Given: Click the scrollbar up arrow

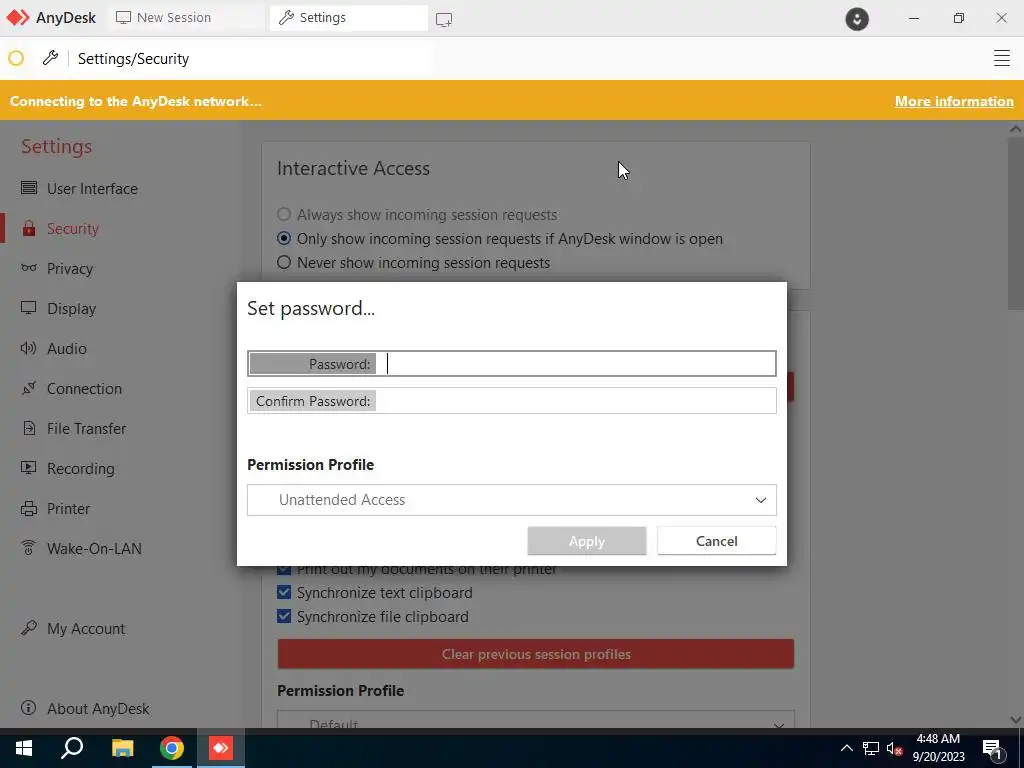Looking at the screenshot, I should coord(1015,129).
